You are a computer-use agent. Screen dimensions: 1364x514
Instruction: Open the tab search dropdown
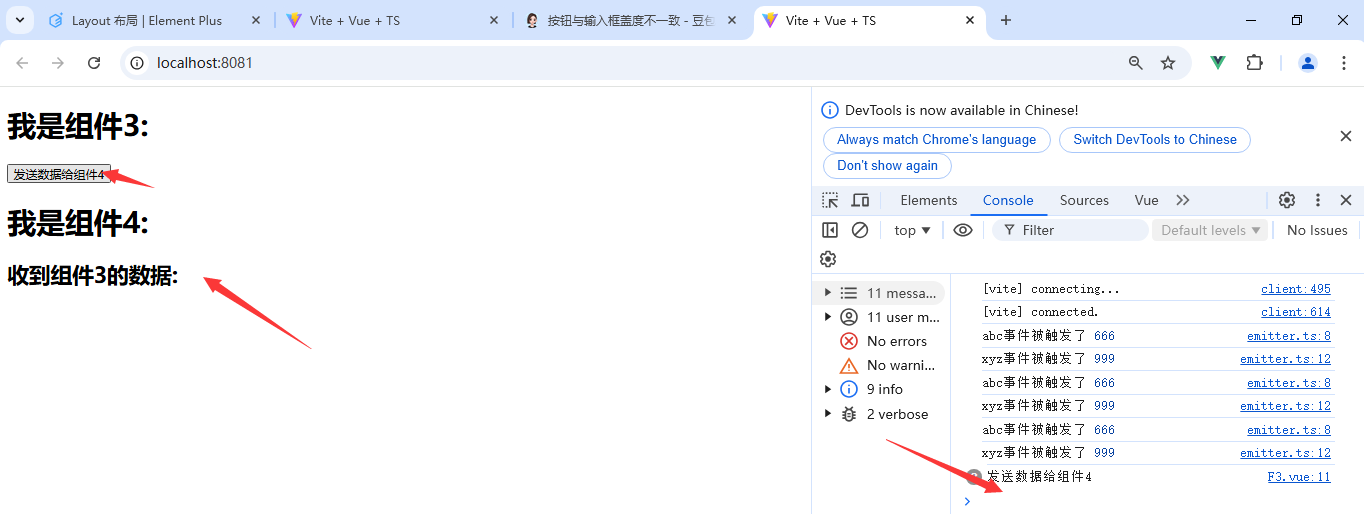pos(19,20)
